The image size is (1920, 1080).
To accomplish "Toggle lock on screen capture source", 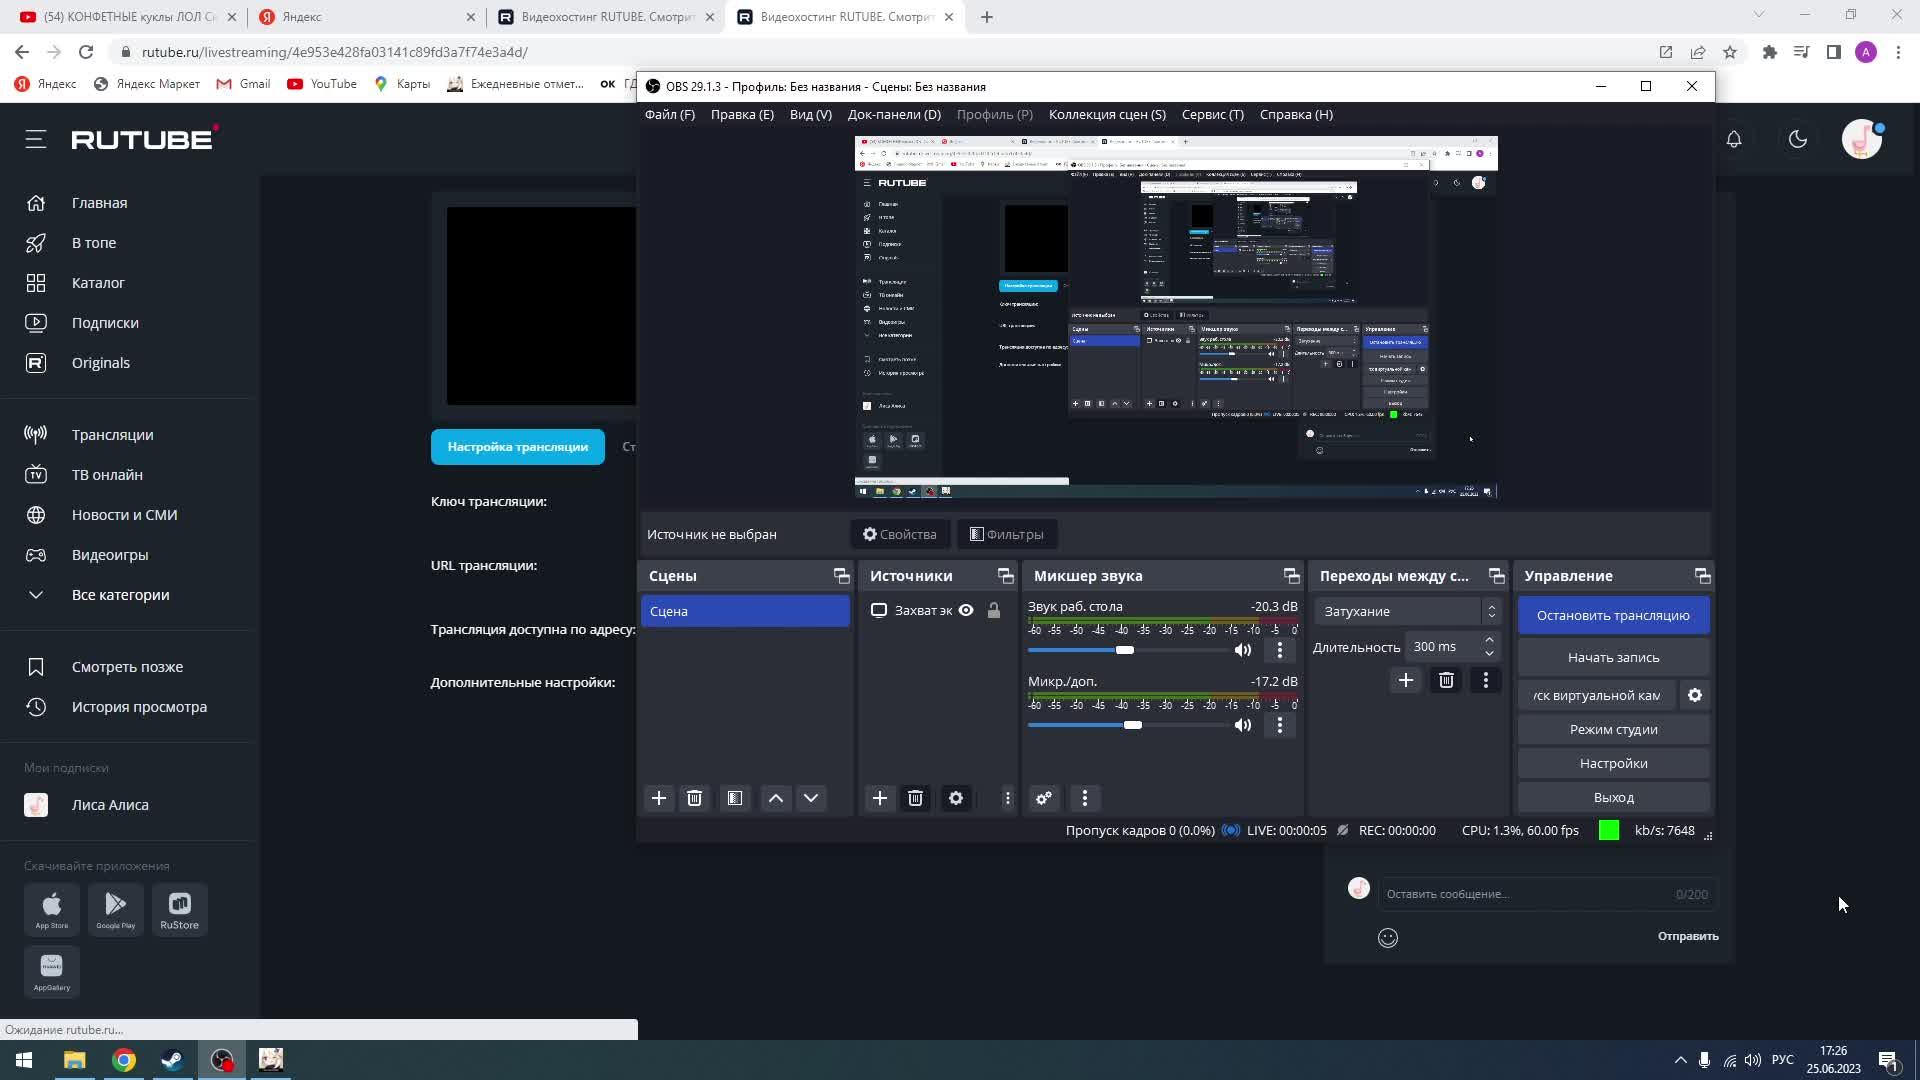I will click(994, 610).
